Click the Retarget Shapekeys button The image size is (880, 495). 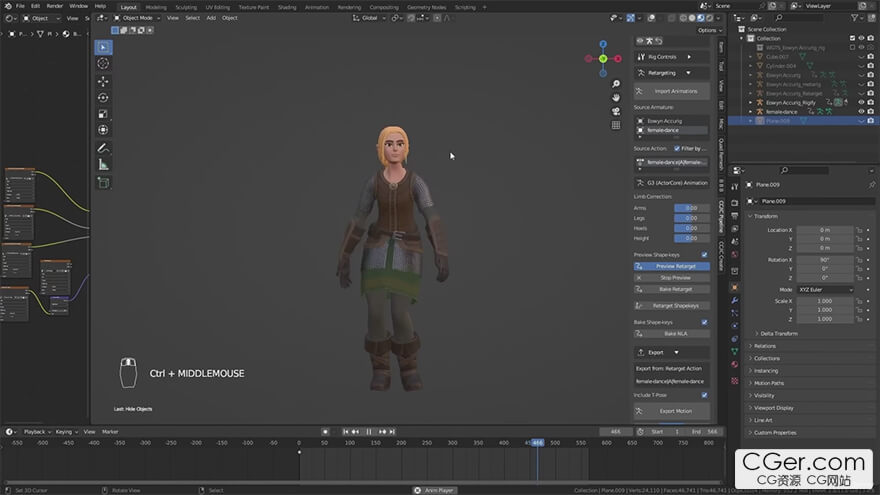point(672,306)
